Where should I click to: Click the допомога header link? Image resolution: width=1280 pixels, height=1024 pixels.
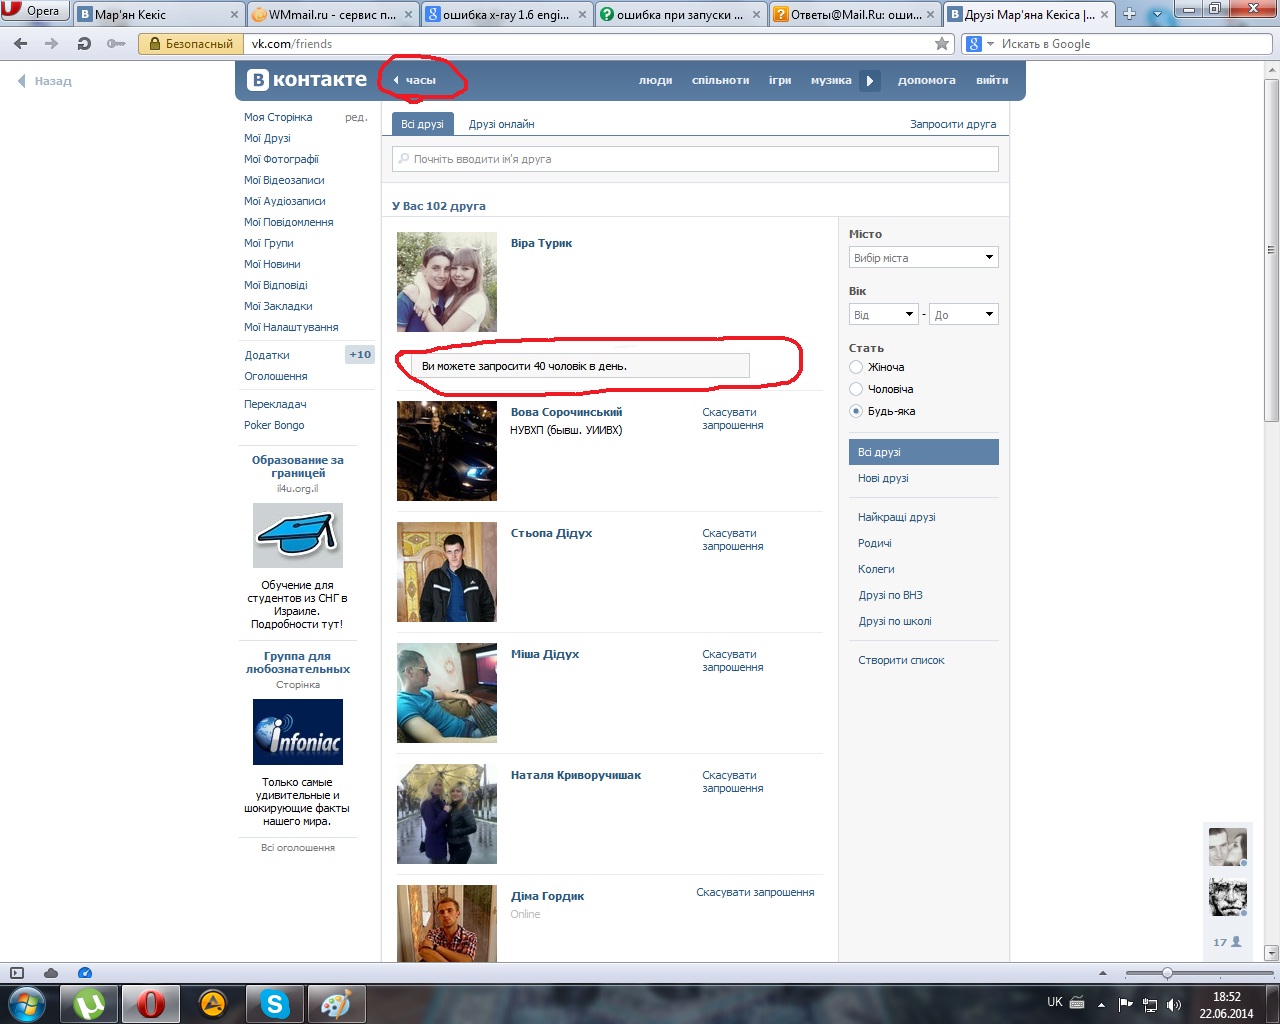tap(926, 80)
